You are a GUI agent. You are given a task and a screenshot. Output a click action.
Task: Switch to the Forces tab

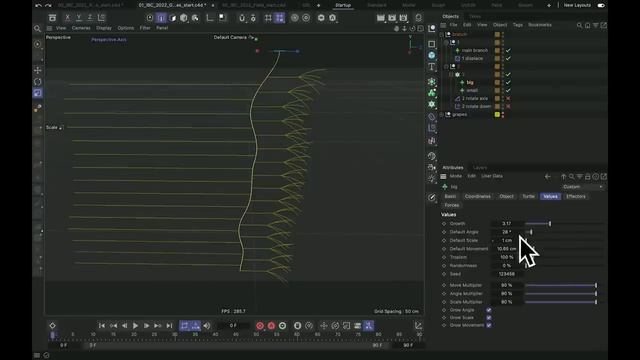tap(451, 205)
